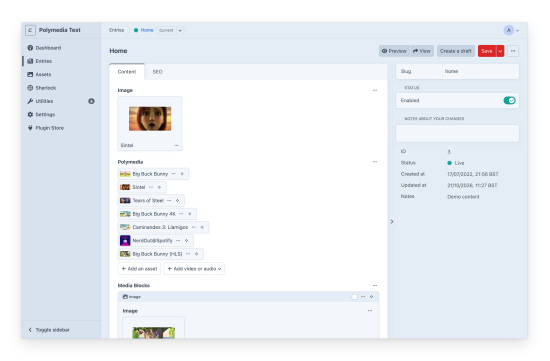The image size is (550, 361).
Task: Click the Sintel image thumbnail
Action: pos(150,119)
